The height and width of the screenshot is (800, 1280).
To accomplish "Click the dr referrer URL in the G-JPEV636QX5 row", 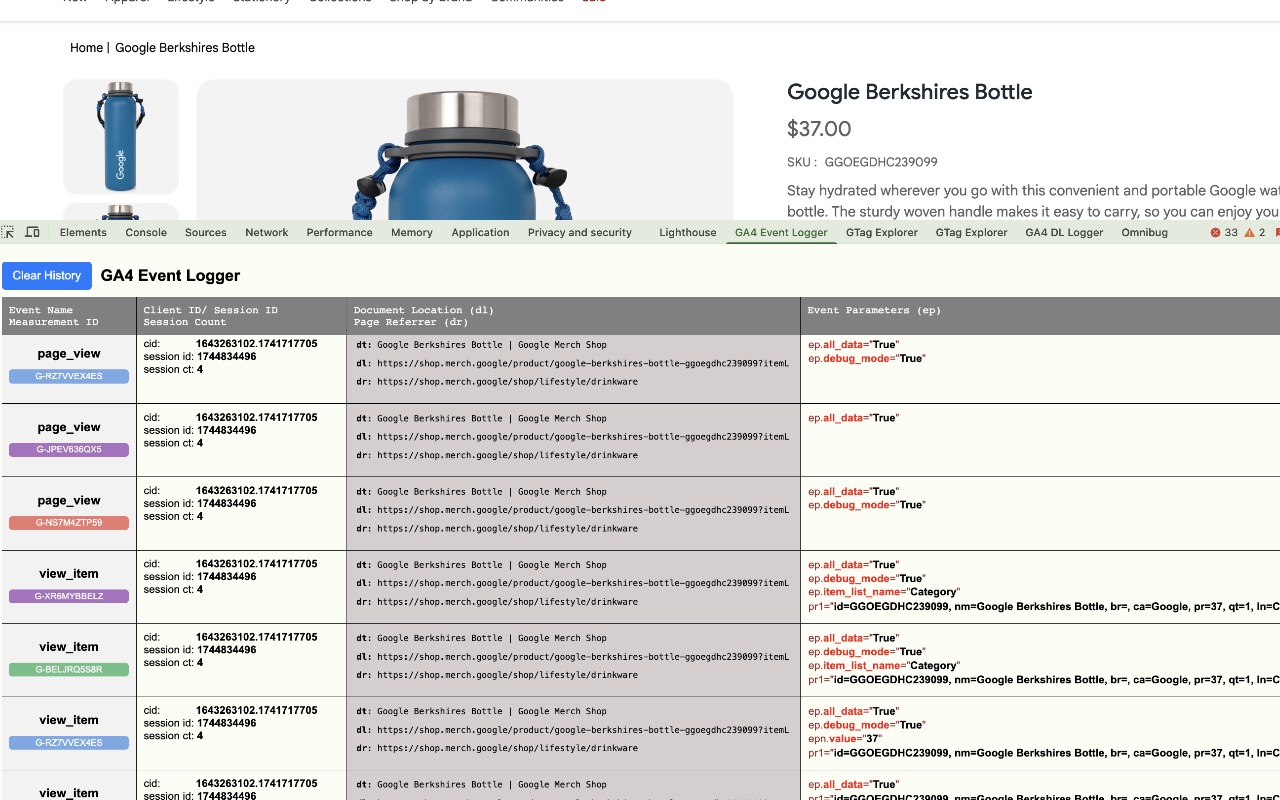I will (507, 455).
